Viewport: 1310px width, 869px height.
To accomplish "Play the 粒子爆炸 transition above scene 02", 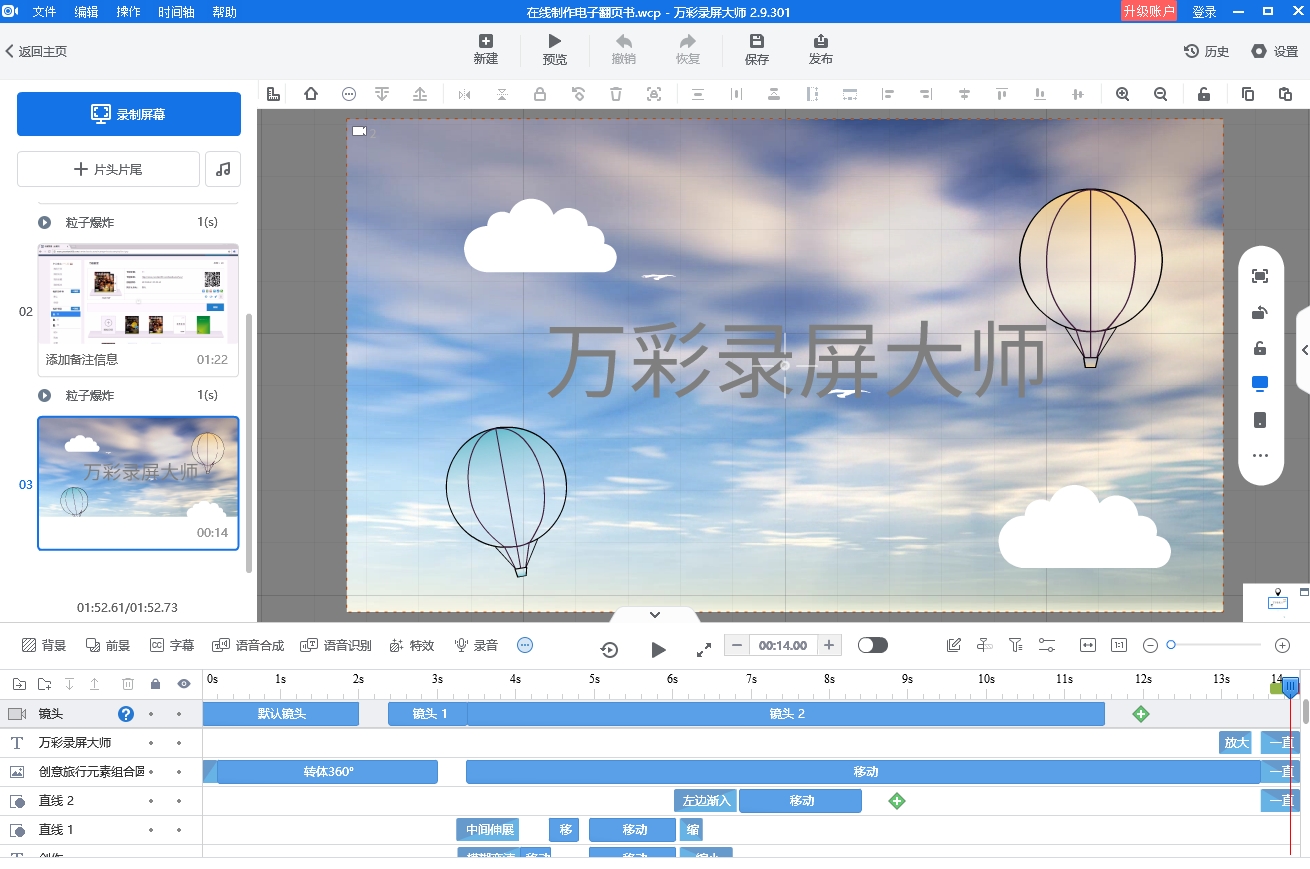I will 44,222.
